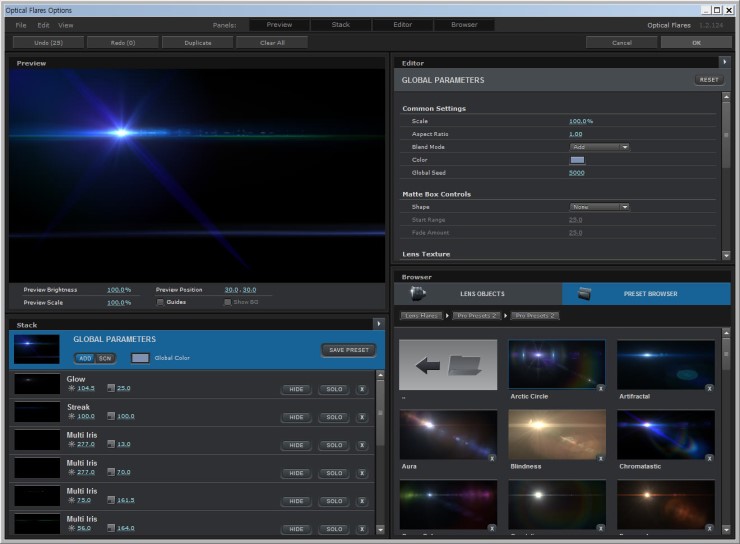Image resolution: width=740 pixels, height=544 pixels.
Task: Toggle the SCN blend mode in Global Parameters
Action: 105,358
